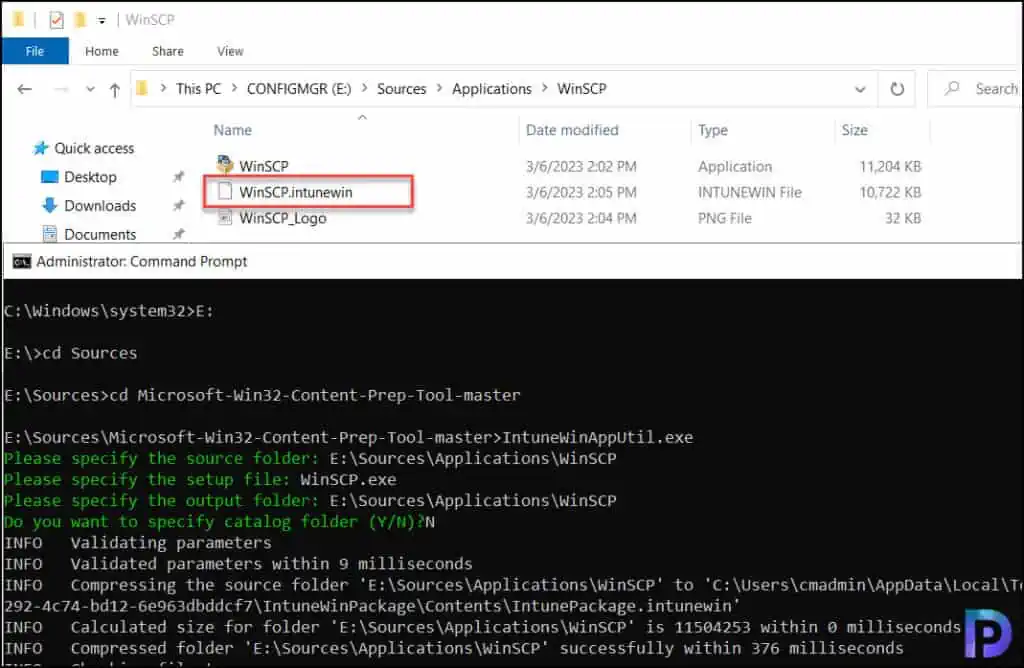Click the WinSCP application icon

pos(225,165)
